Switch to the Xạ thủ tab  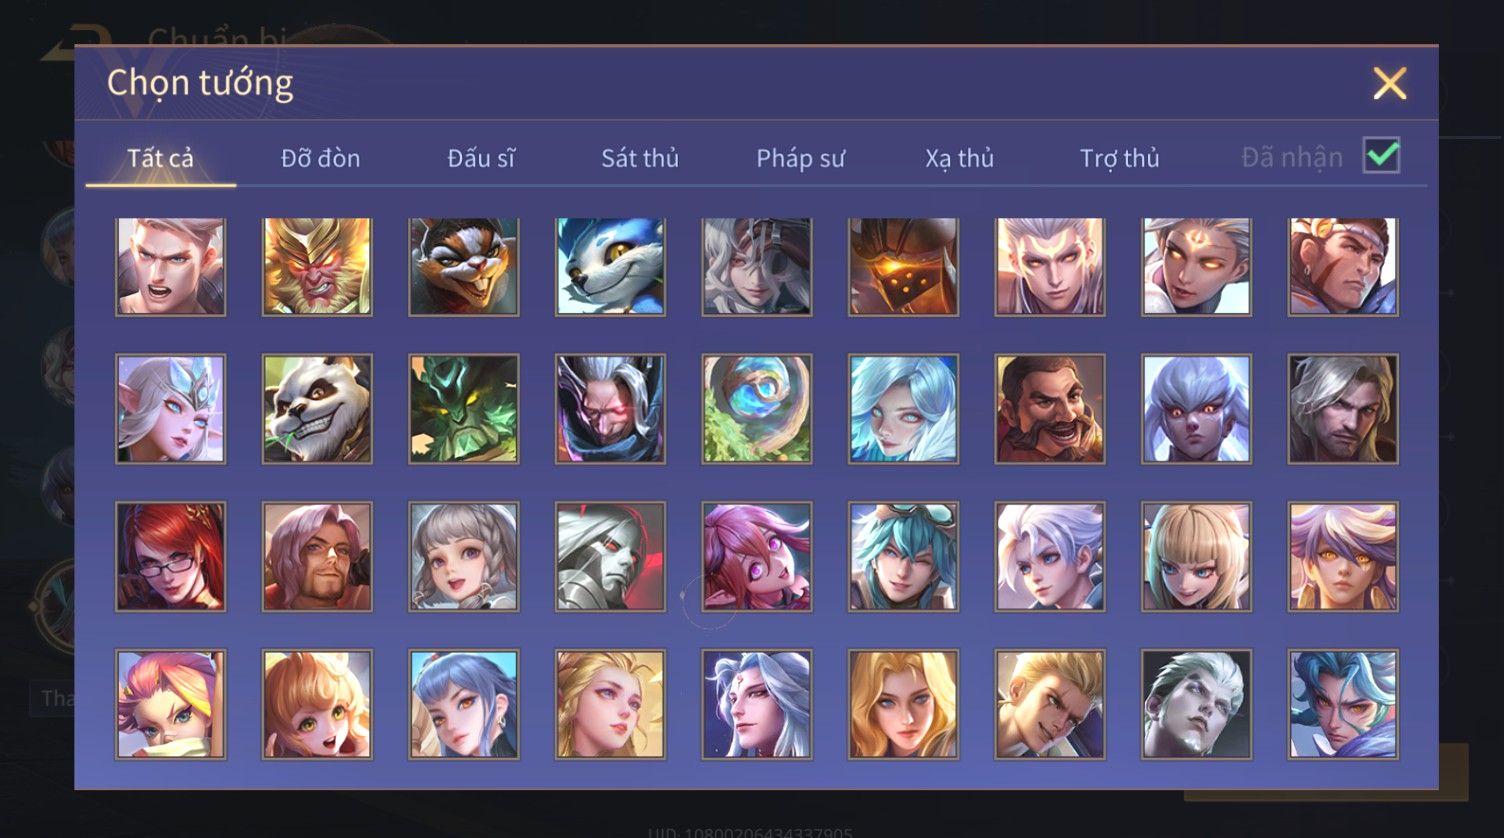(959, 158)
